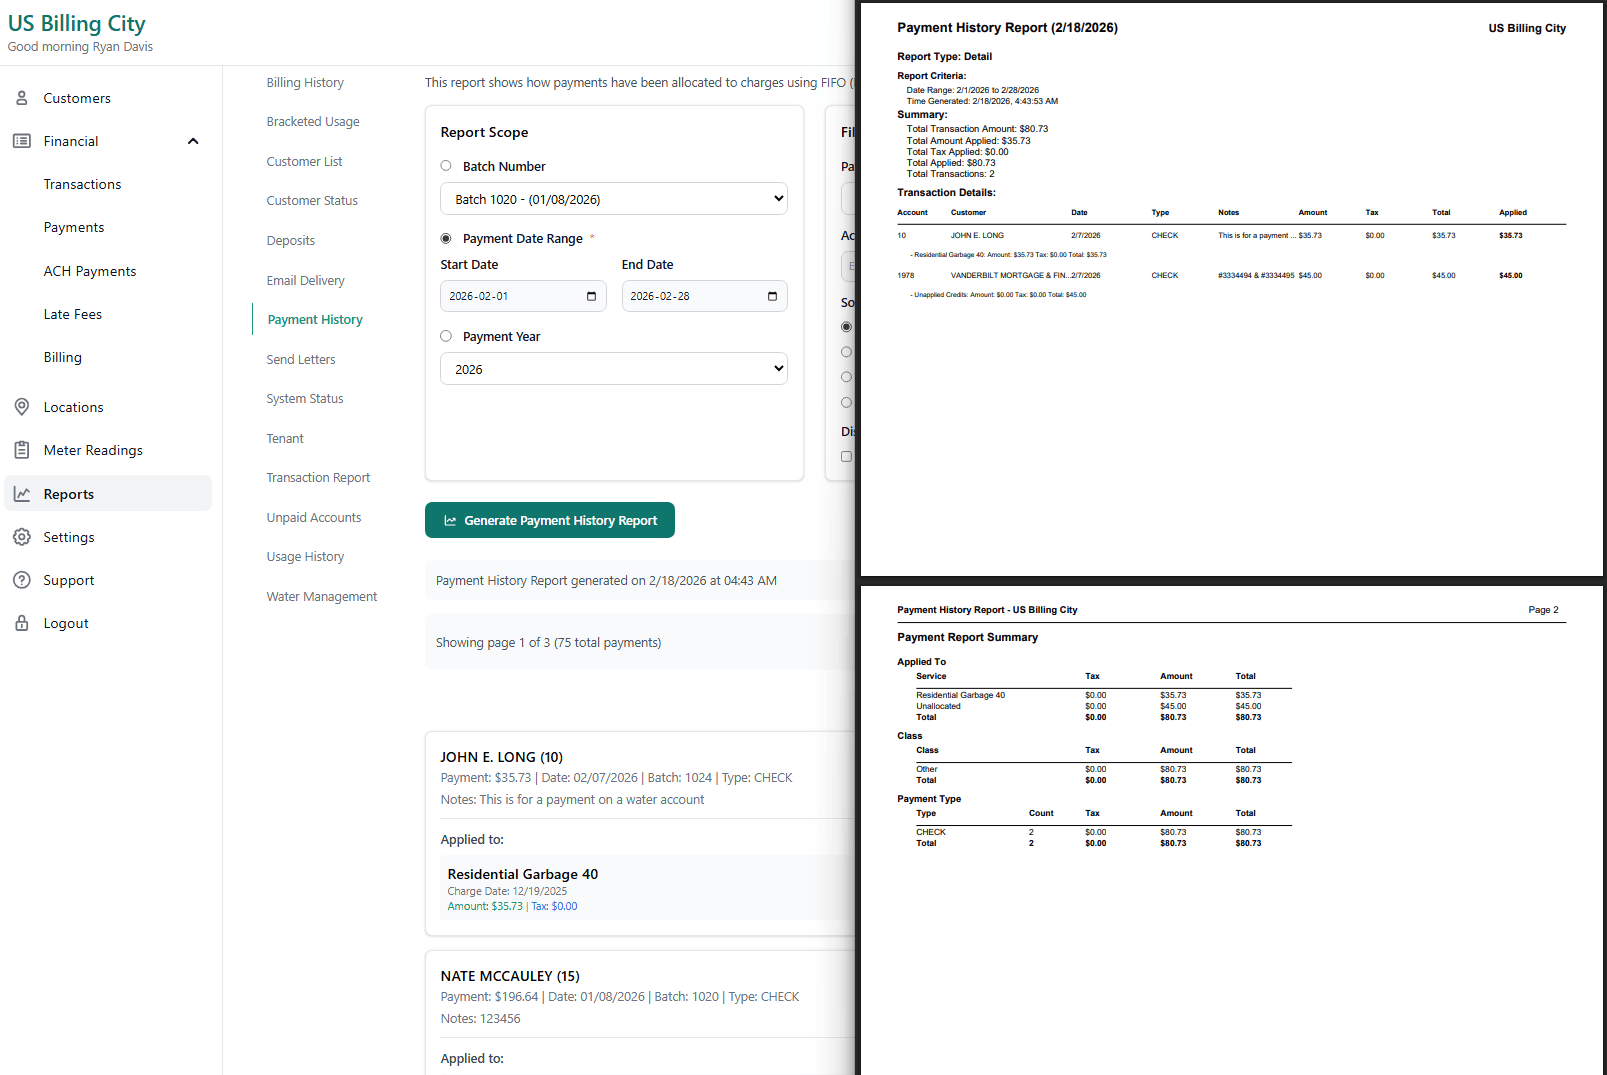
Task: Generate the Payment History Report
Action: coord(550,520)
